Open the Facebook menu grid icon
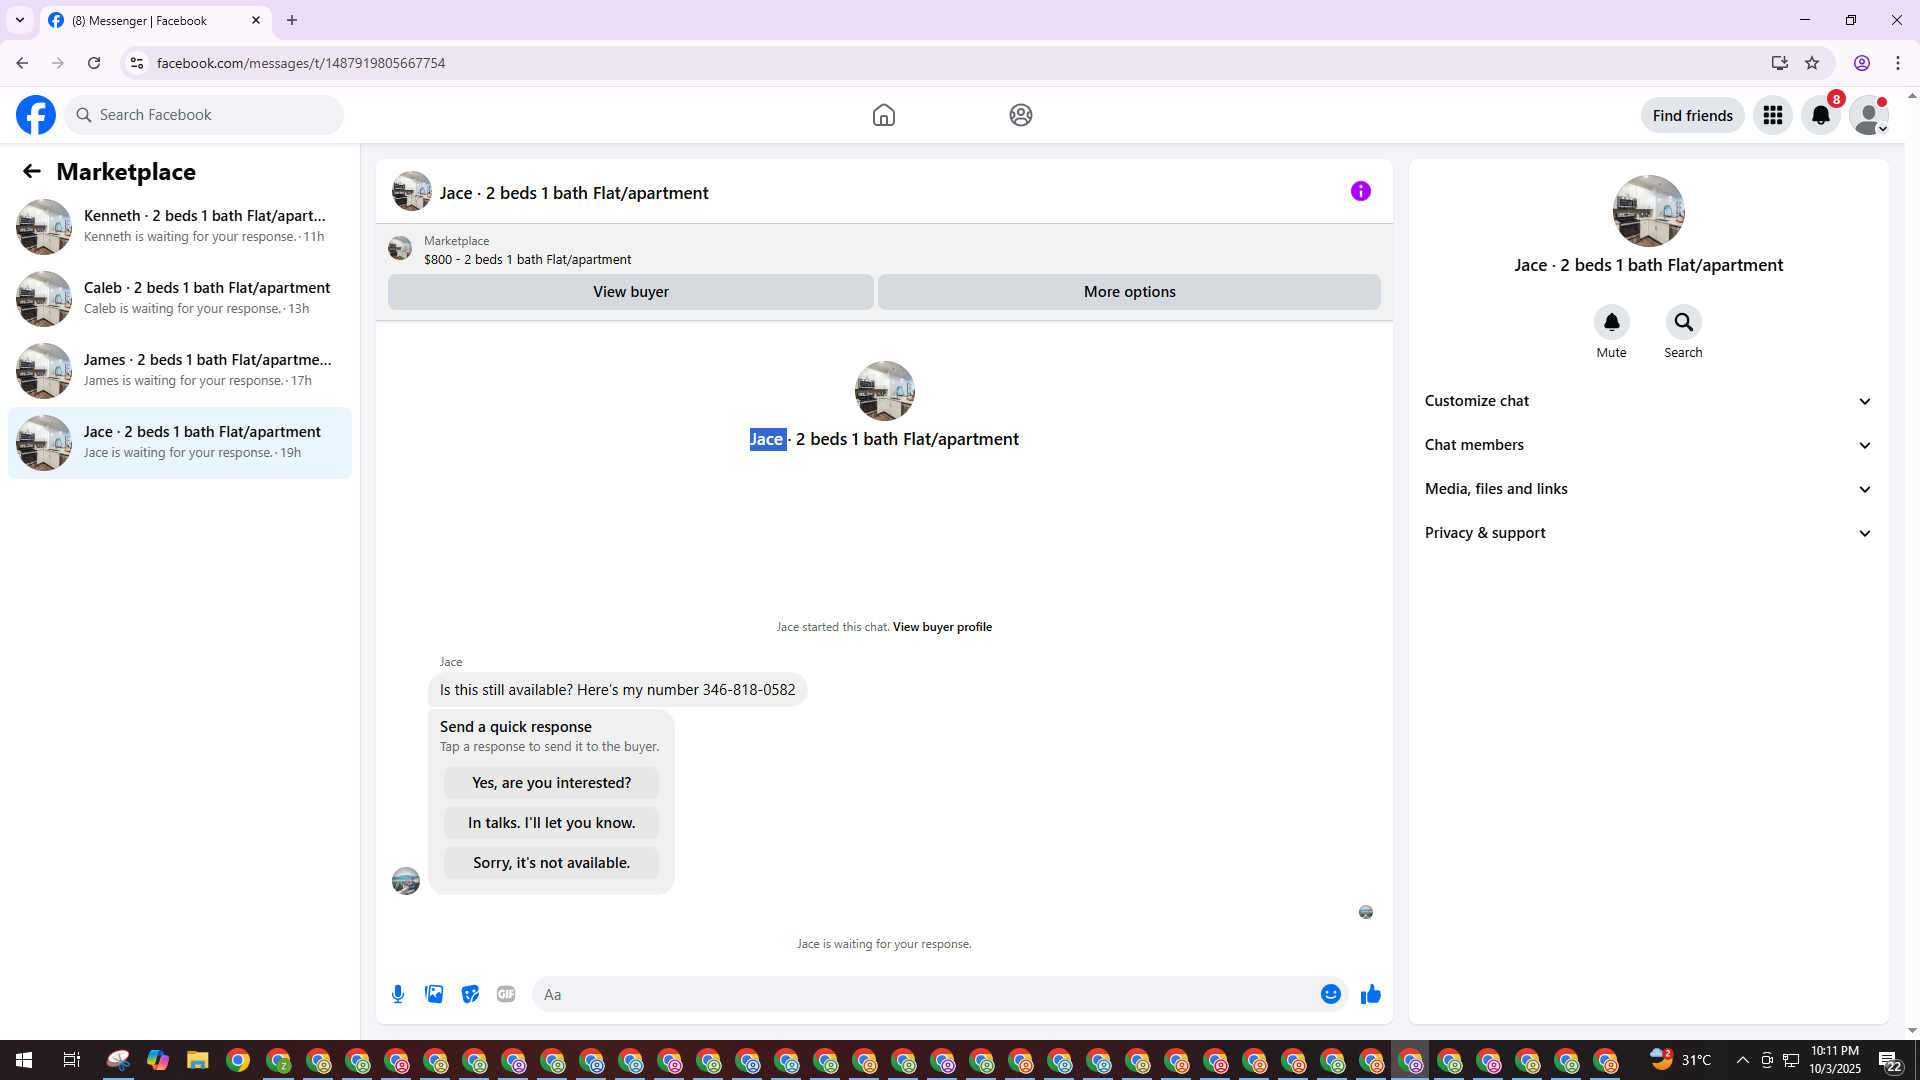1920x1080 pixels. pyautogui.click(x=1773, y=115)
